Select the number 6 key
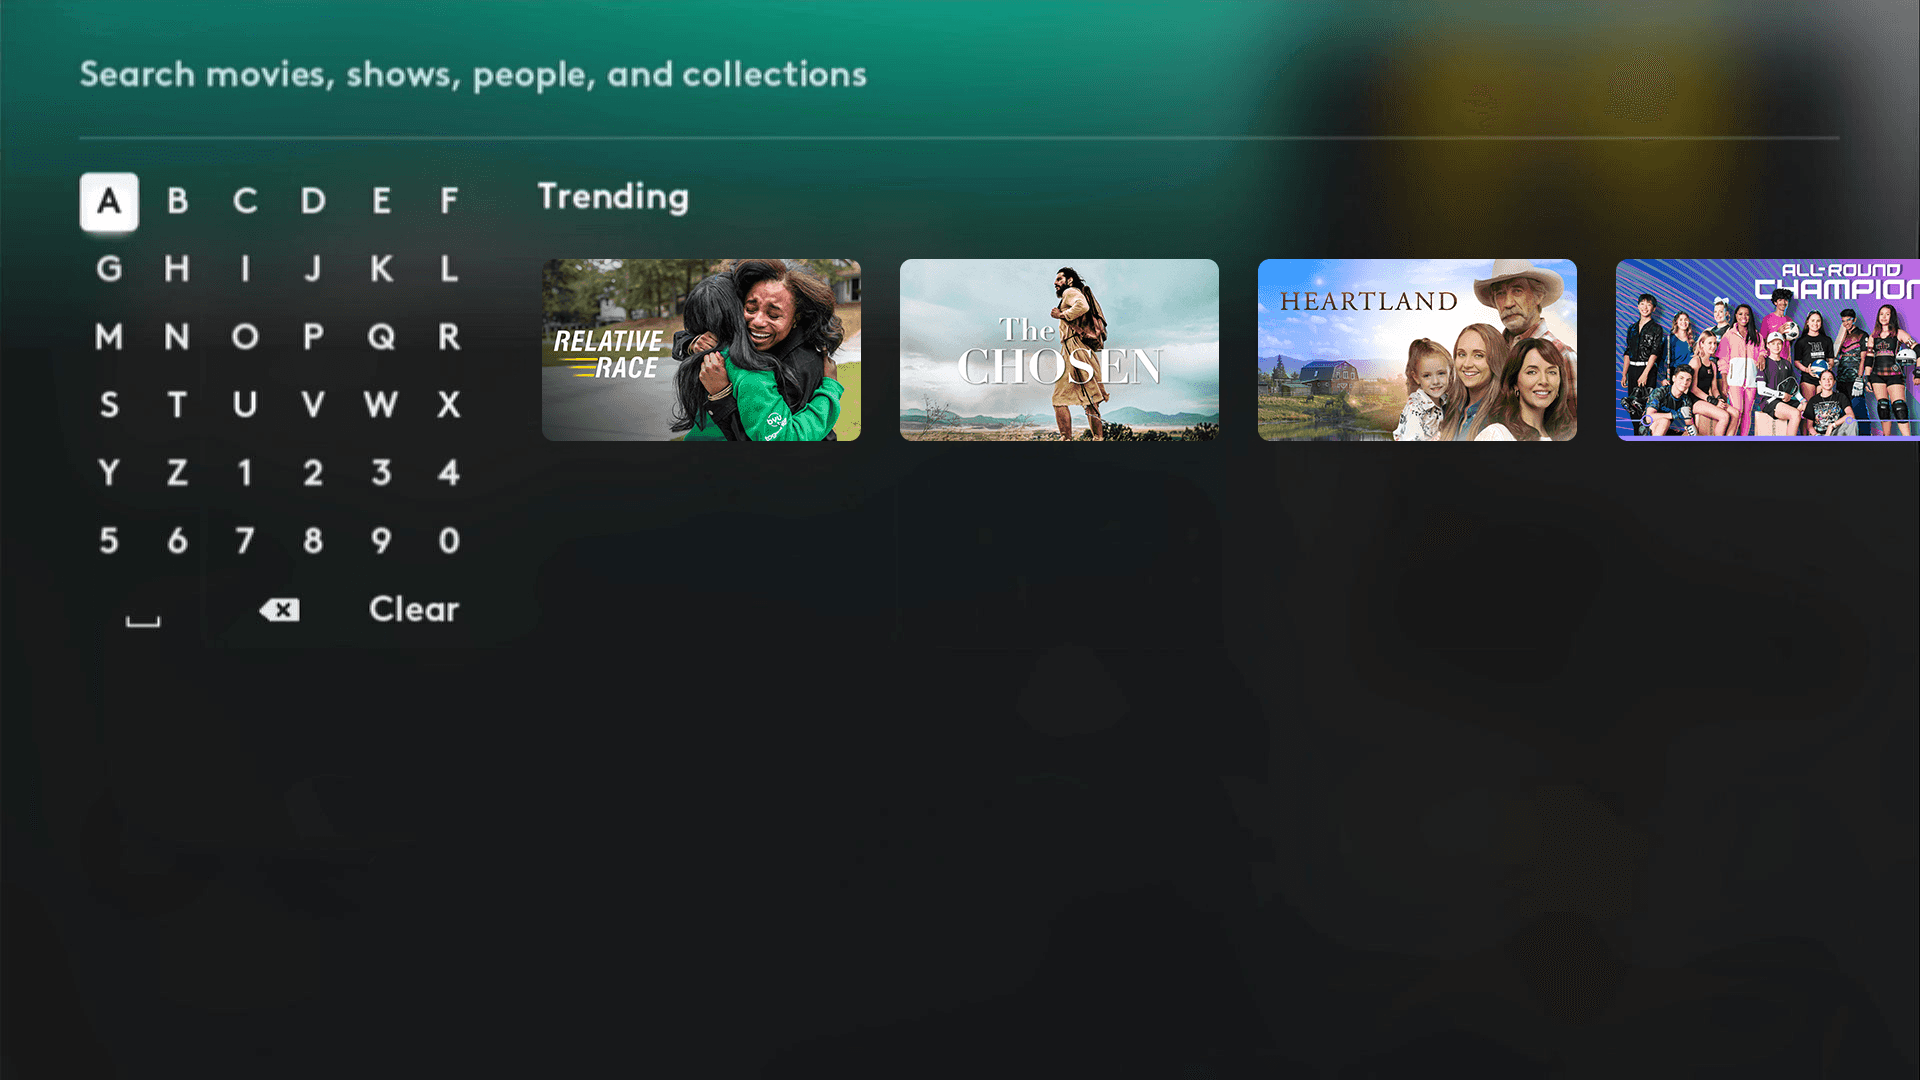1920x1080 pixels. (x=177, y=542)
